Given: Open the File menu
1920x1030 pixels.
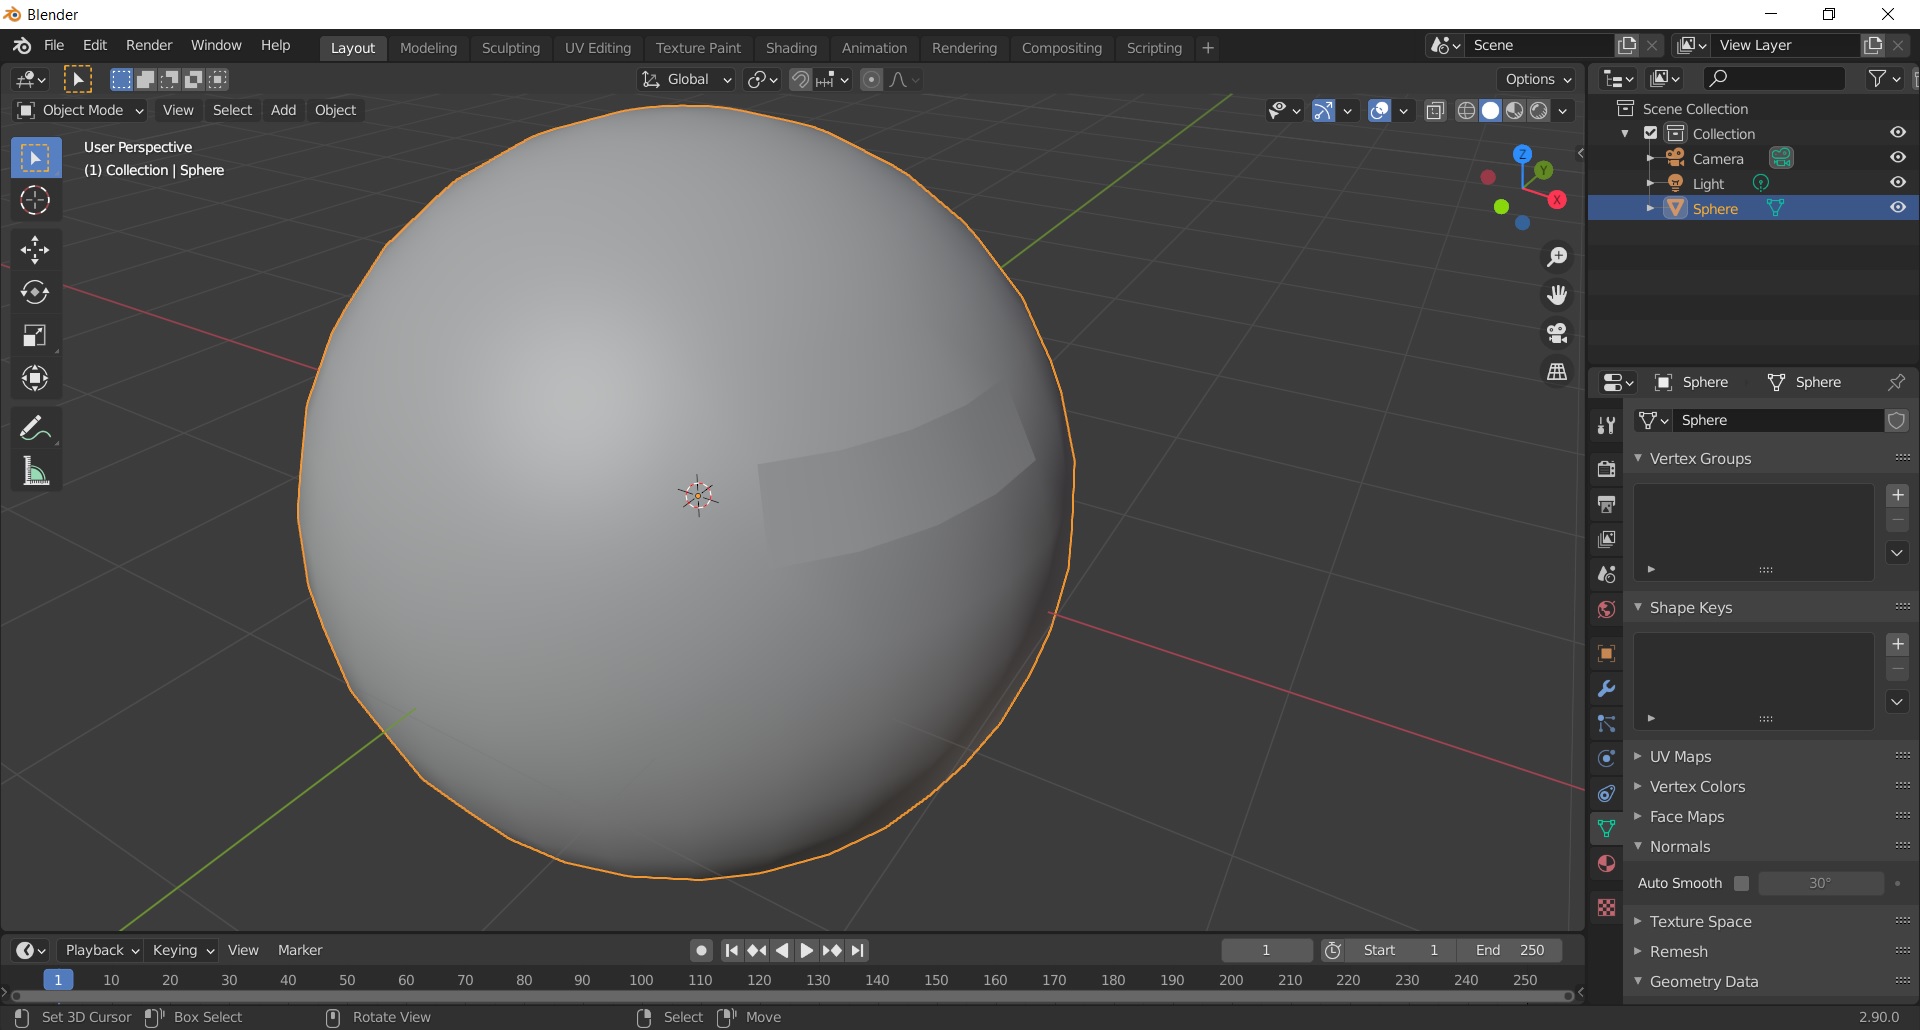Looking at the screenshot, I should point(54,45).
